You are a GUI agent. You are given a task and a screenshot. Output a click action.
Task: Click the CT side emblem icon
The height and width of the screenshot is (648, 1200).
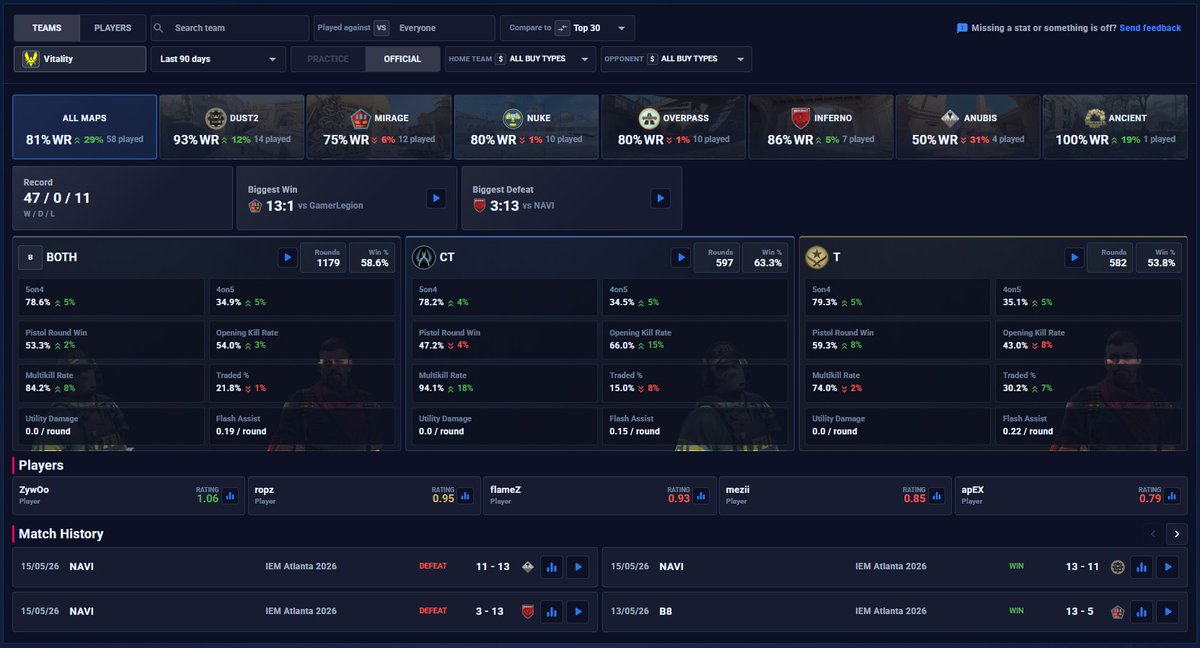424,258
